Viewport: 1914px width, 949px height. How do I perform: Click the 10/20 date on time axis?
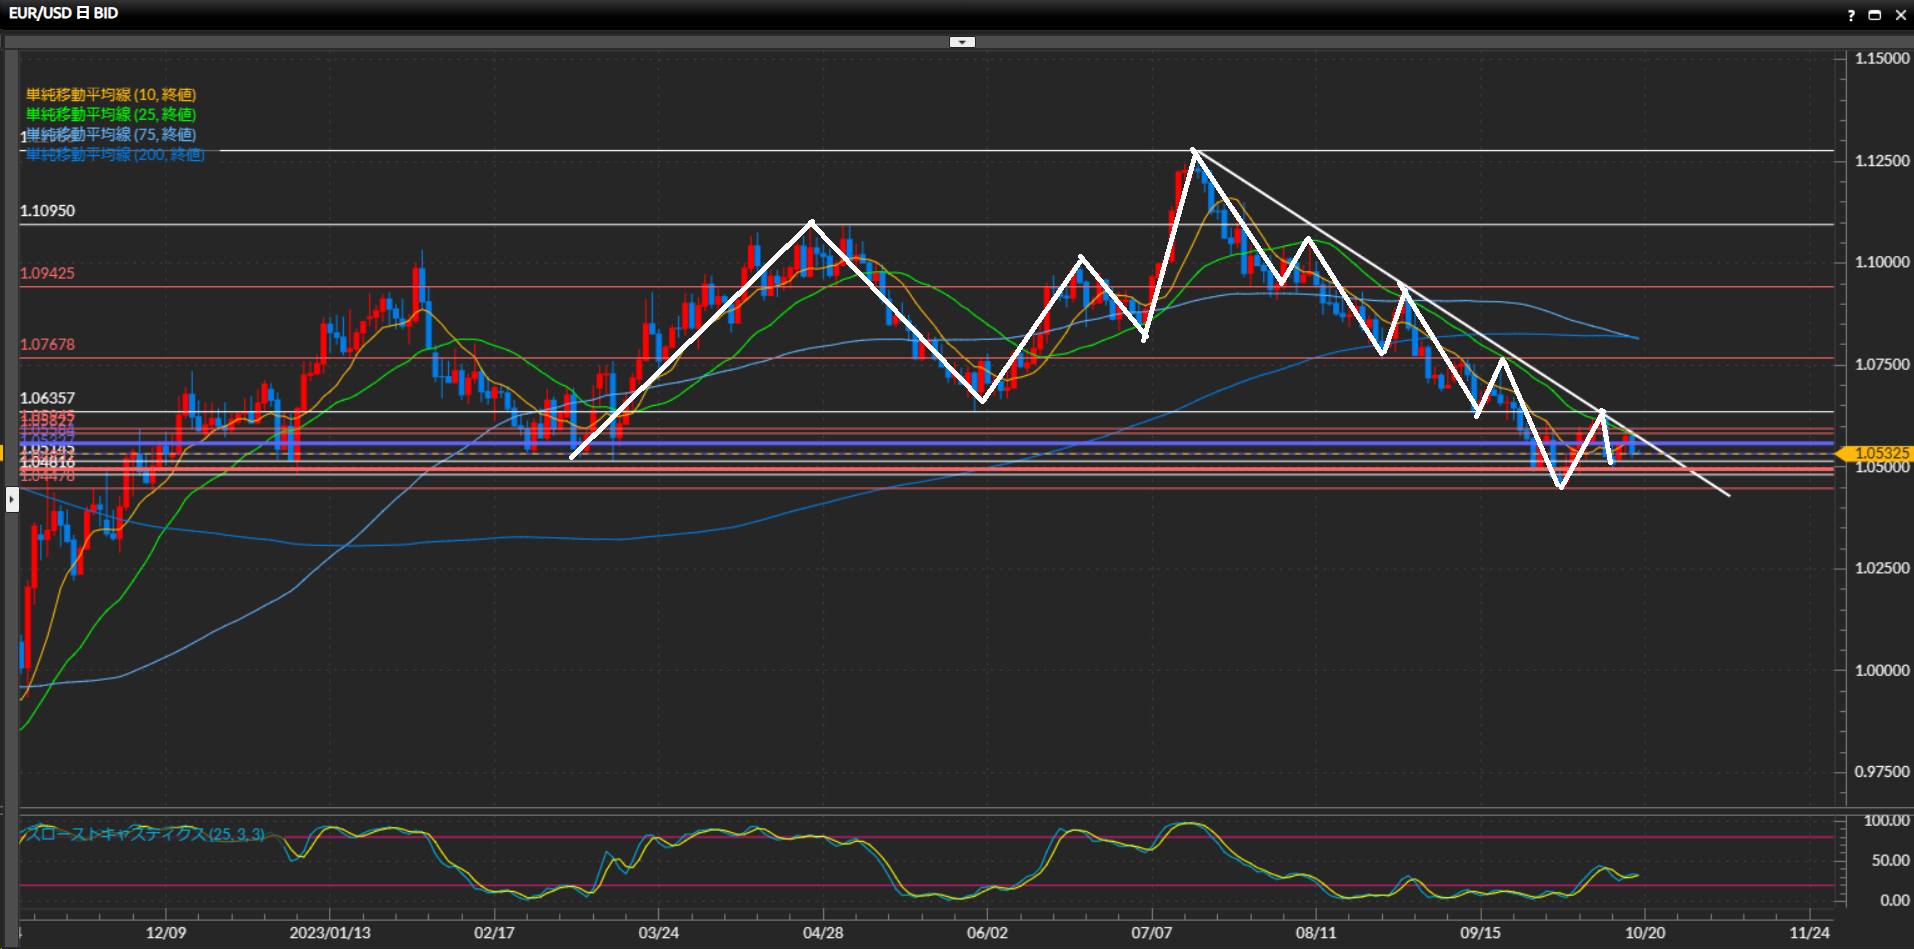(x=1644, y=933)
